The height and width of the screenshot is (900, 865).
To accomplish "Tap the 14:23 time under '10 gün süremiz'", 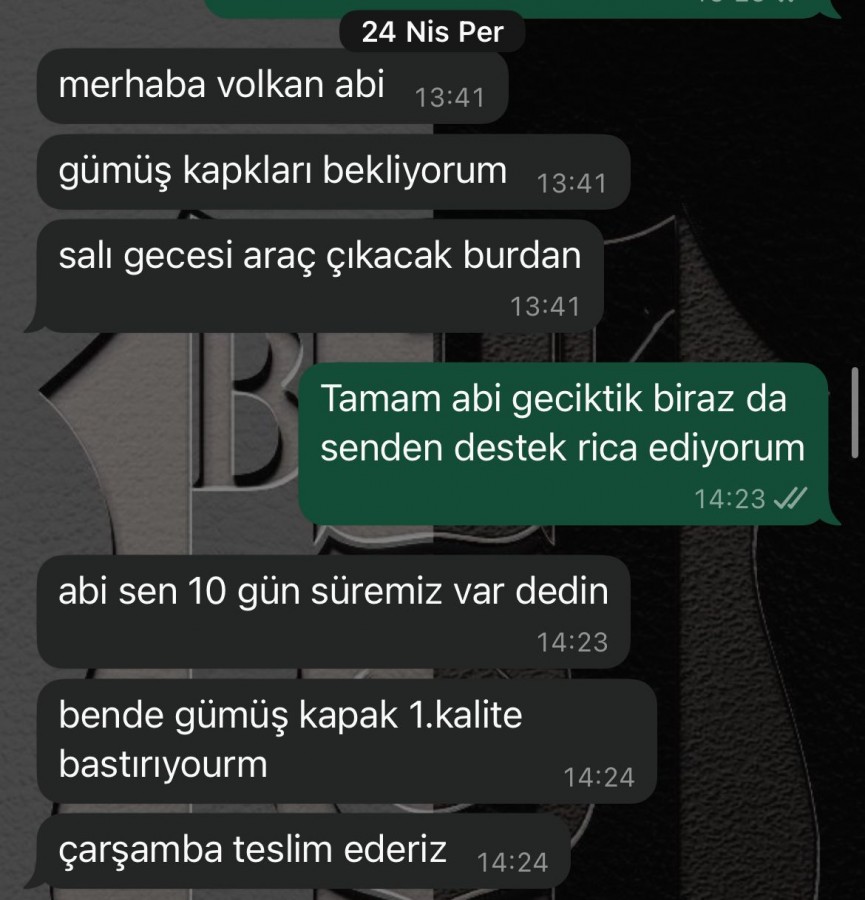I will tap(572, 642).
